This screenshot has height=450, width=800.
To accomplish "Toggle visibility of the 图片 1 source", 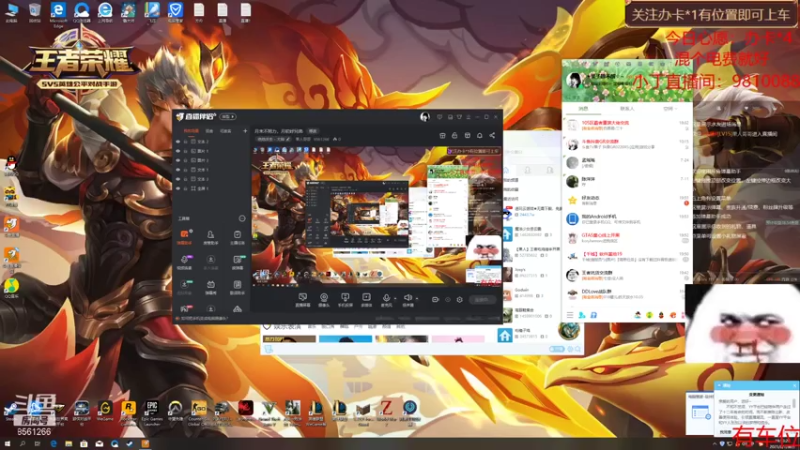I will click(x=178, y=151).
